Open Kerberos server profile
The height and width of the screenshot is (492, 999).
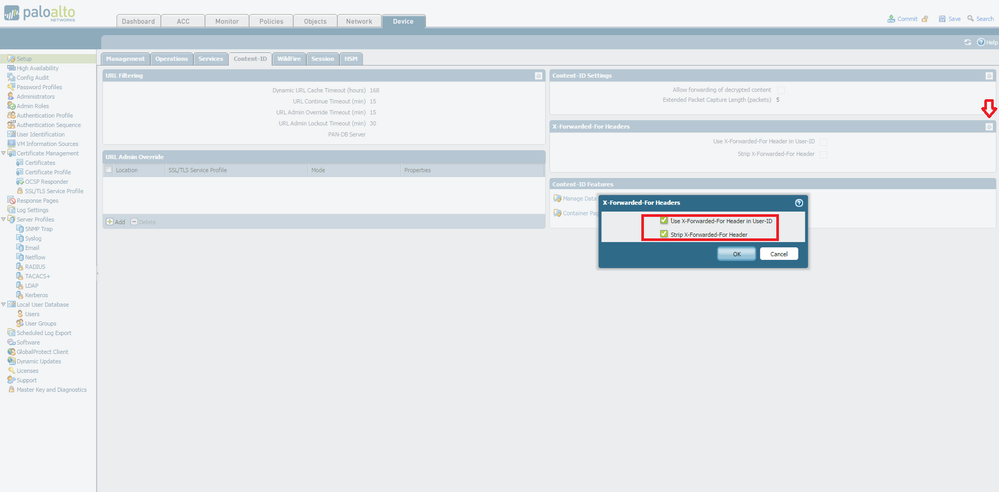pyautogui.click(x=36, y=295)
